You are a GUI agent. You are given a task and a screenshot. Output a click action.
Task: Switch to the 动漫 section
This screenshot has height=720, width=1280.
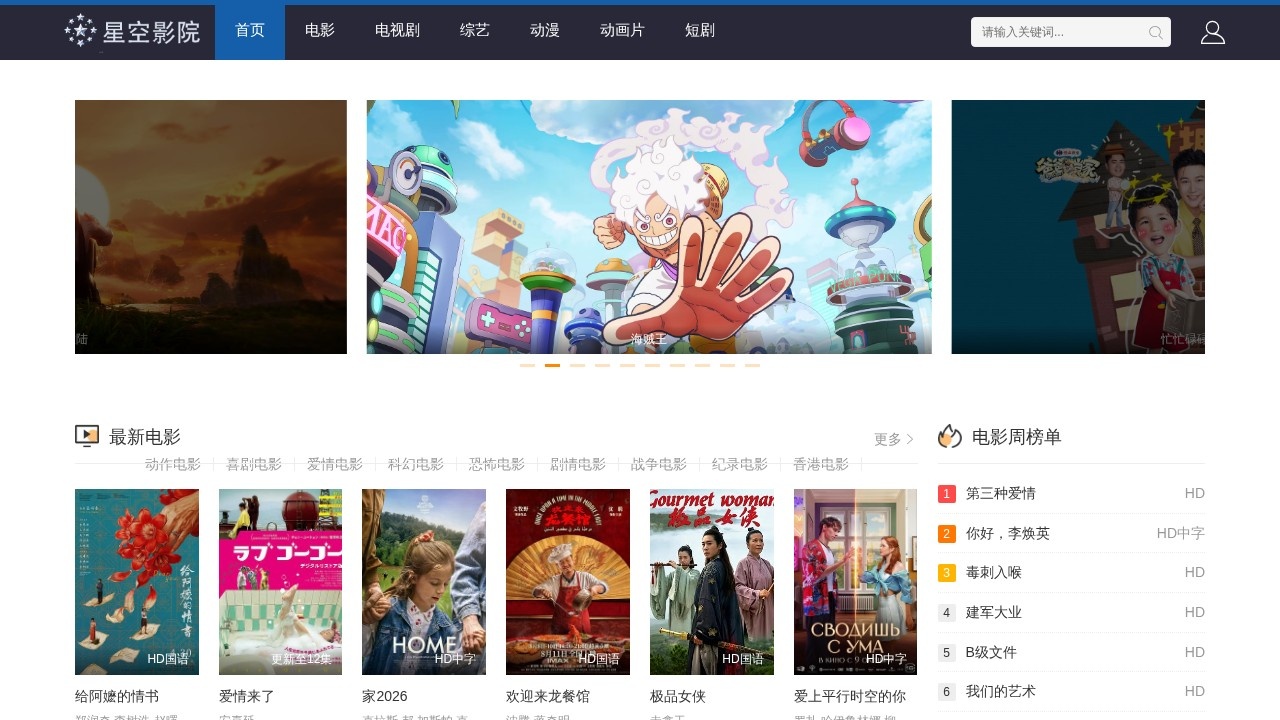545,32
